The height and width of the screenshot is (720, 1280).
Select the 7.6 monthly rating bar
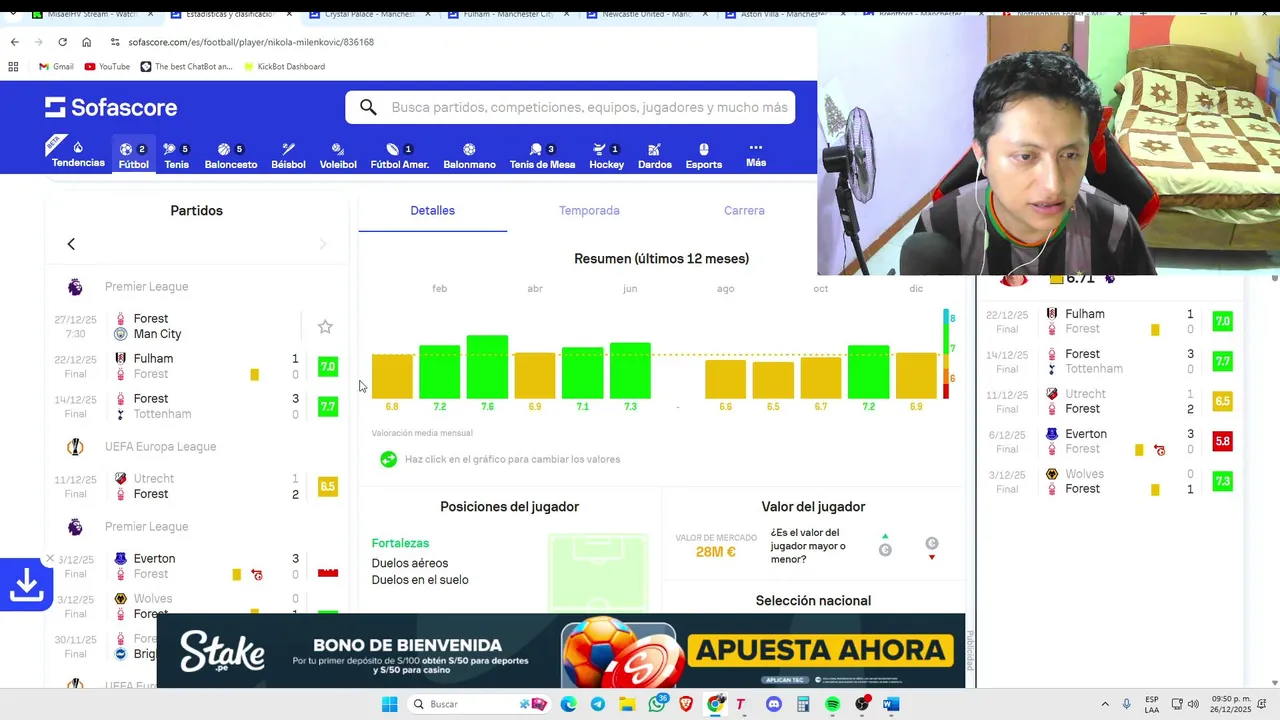tap(487, 367)
